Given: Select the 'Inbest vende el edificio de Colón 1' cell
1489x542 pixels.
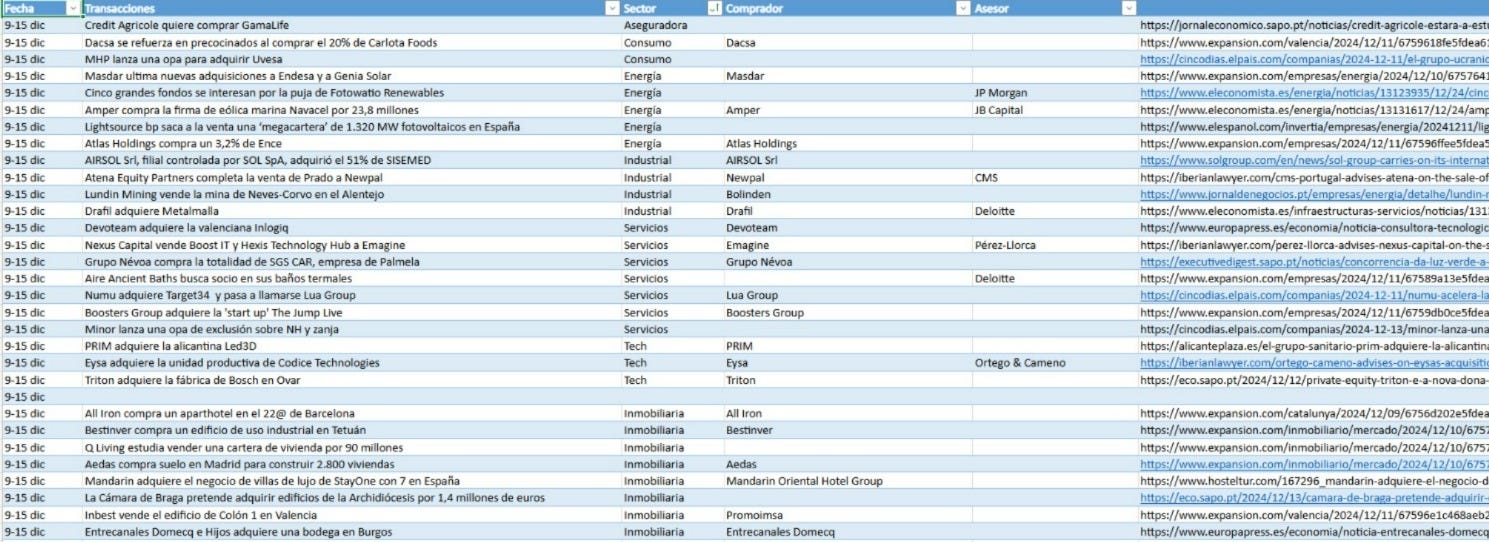Looking at the screenshot, I should [x=351, y=515].
